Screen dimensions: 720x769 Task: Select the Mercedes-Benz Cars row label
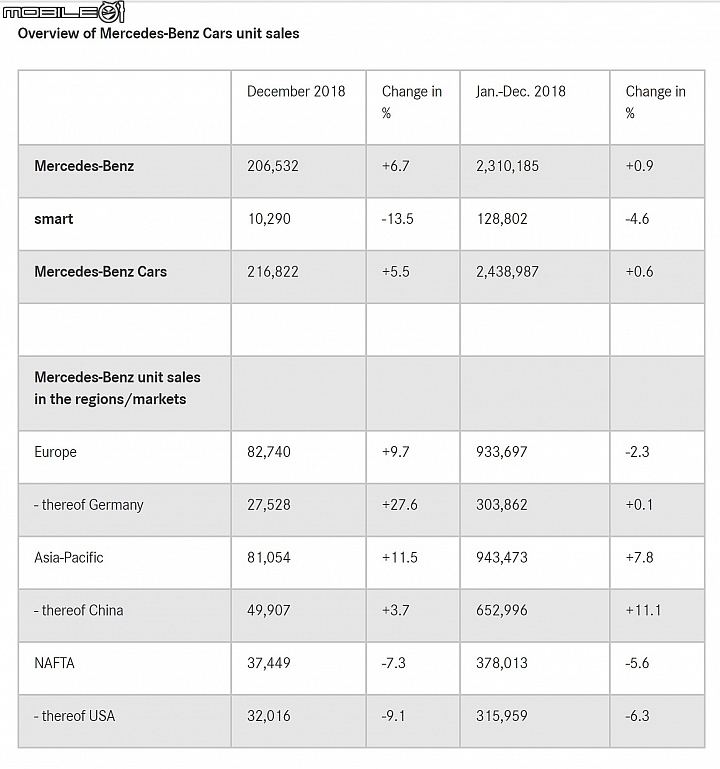coord(101,272)
